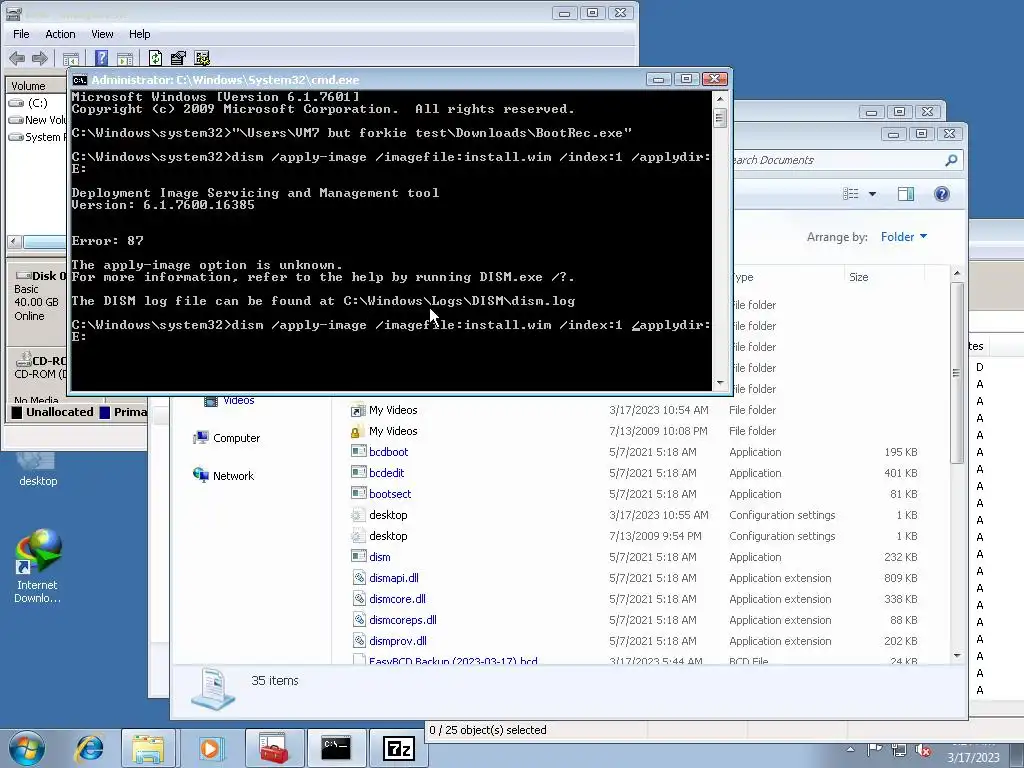Select the dism application file
Screen dimensions: 1024x768
click(x=635, y=557)
